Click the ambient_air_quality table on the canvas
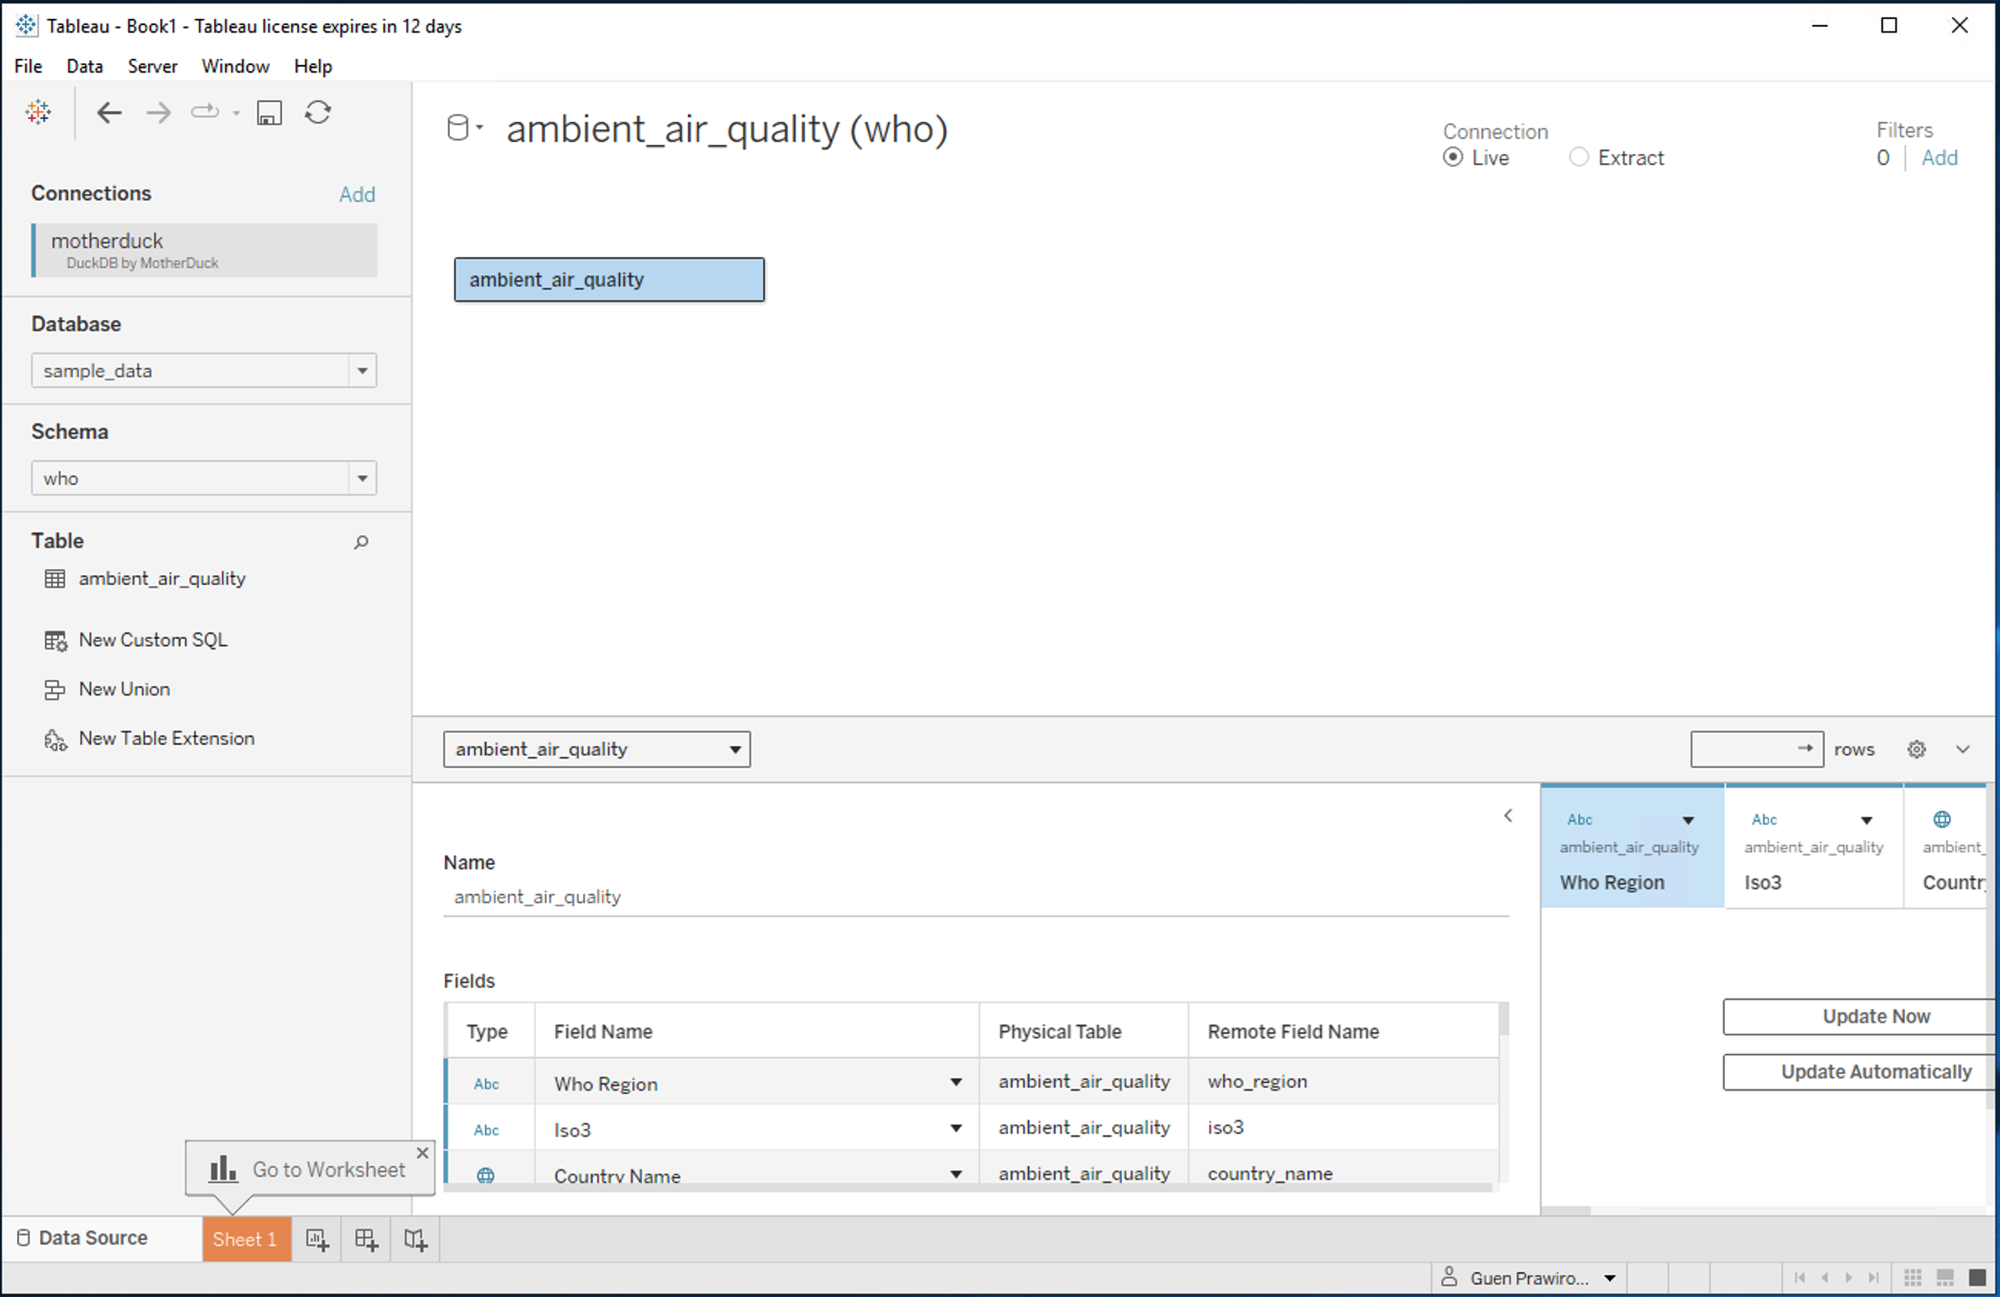The image size is (2000, 1297). point(609,280)
